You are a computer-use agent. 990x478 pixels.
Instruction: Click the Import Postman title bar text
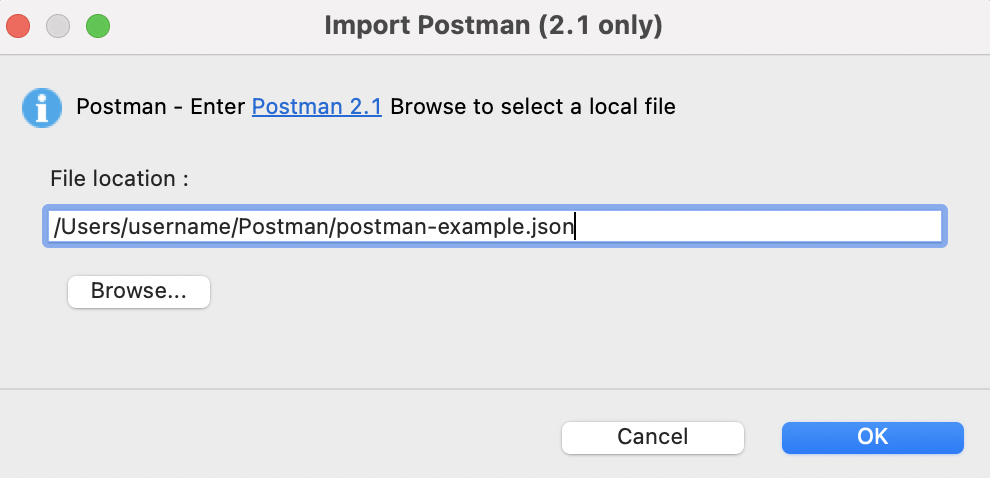pos(493,25)
